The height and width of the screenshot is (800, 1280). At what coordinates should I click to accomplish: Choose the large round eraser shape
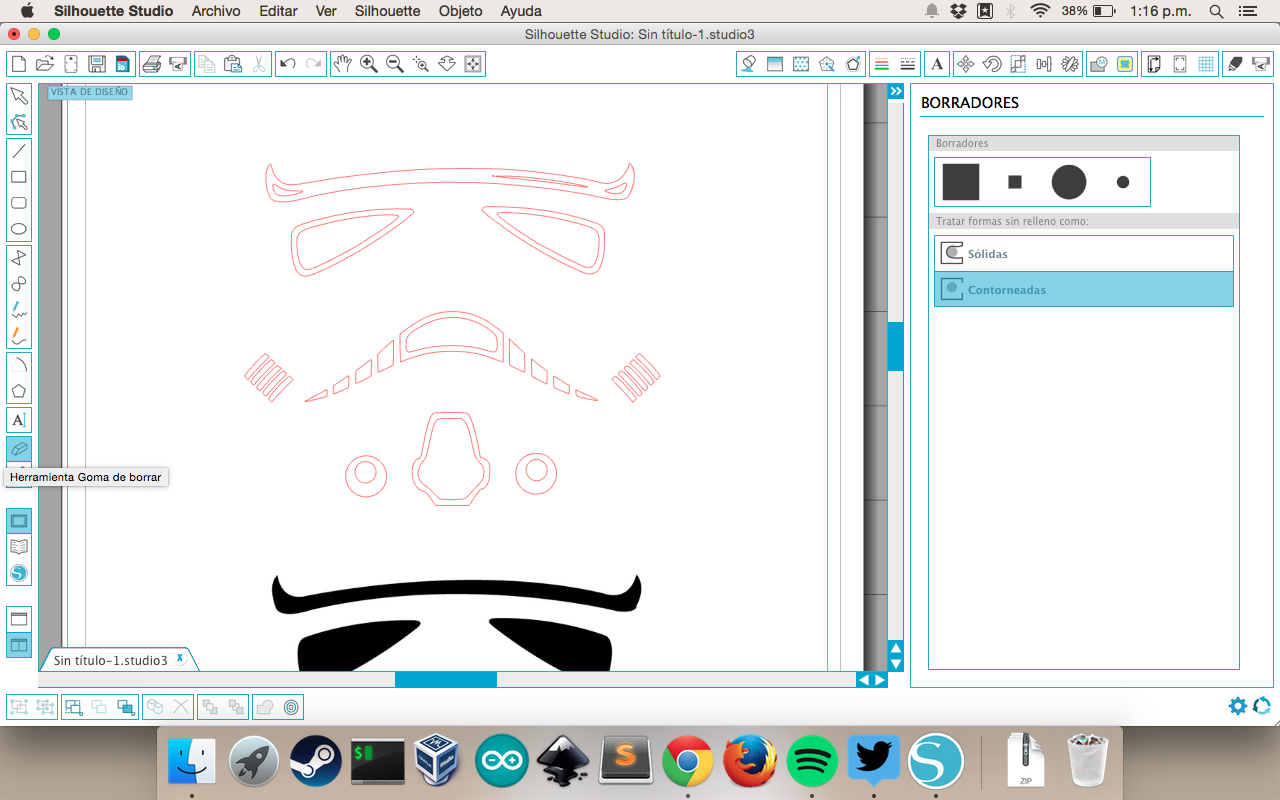(x=1069, y=182)
